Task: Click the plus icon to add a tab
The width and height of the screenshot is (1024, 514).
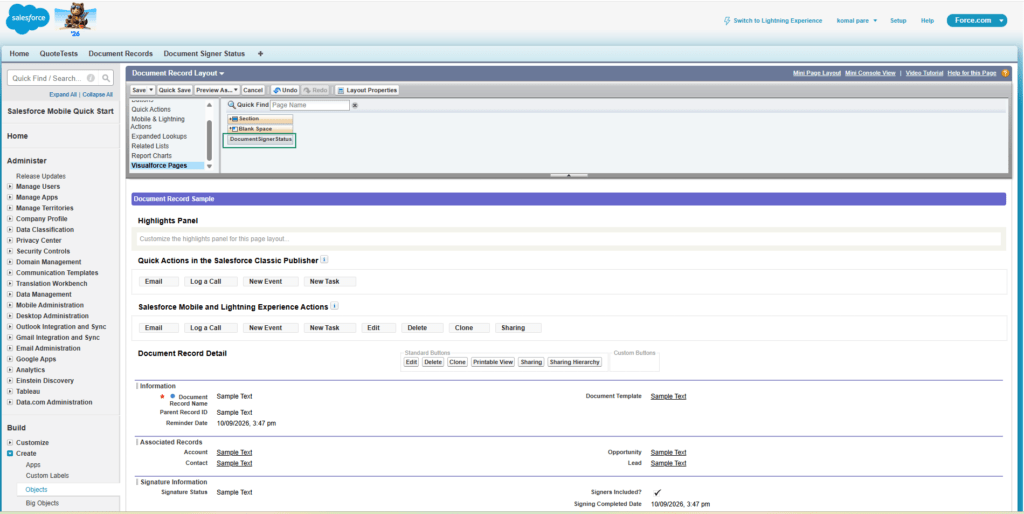Action: click(261, 54)
